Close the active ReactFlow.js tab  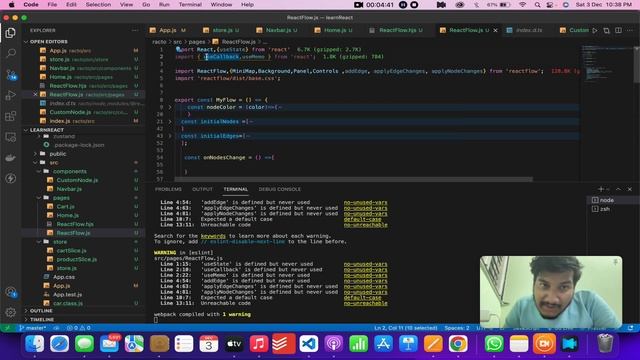click(496, 31)
